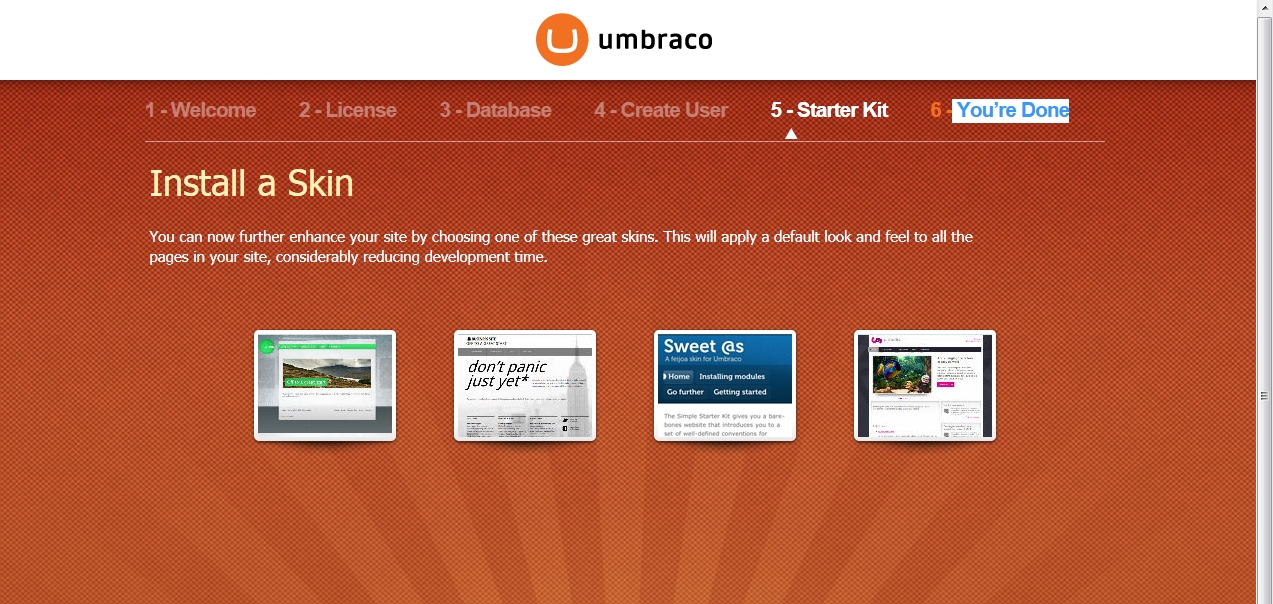Jump to step 6 - You're Done
Image resolution: width=1273 pixels, height=604 pixels.
pos(1000,110)
